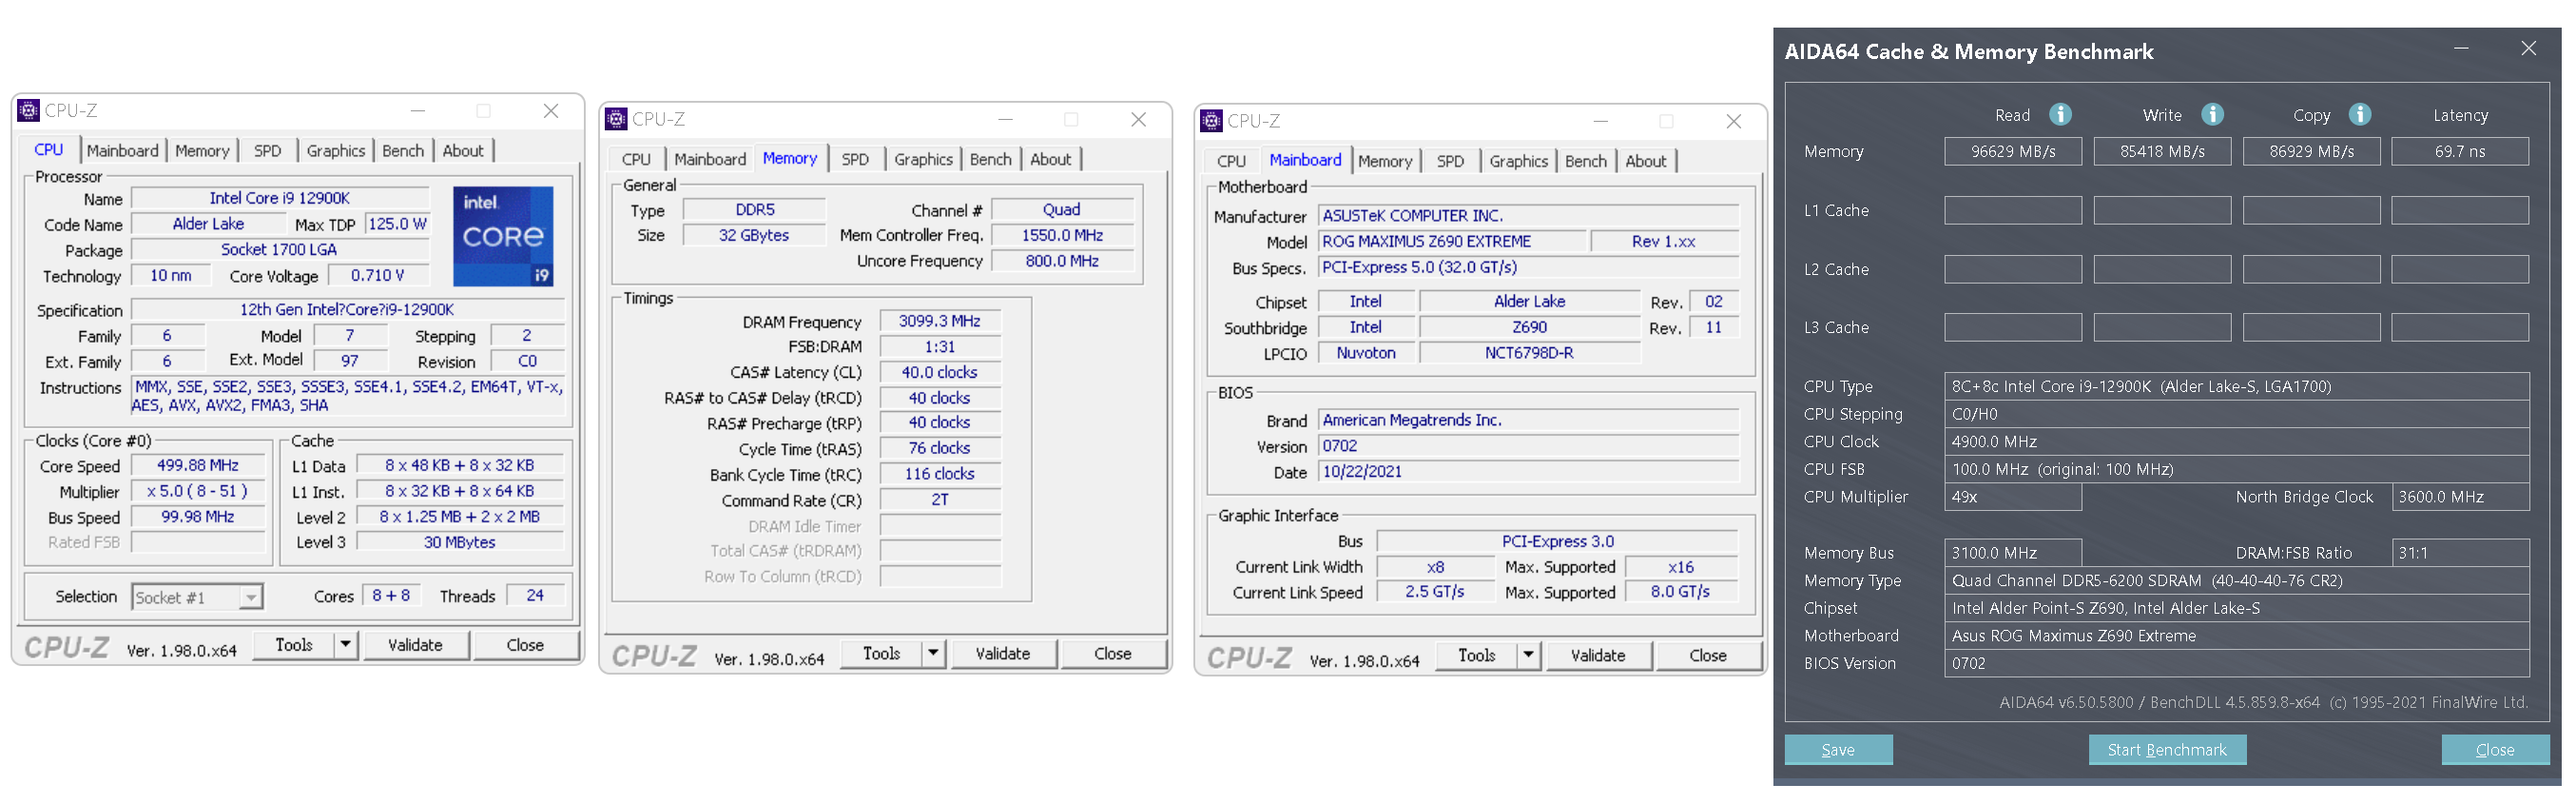Click the empty L2 Cache Write field
2576x804 pixels.
(x=2162, y=269)
